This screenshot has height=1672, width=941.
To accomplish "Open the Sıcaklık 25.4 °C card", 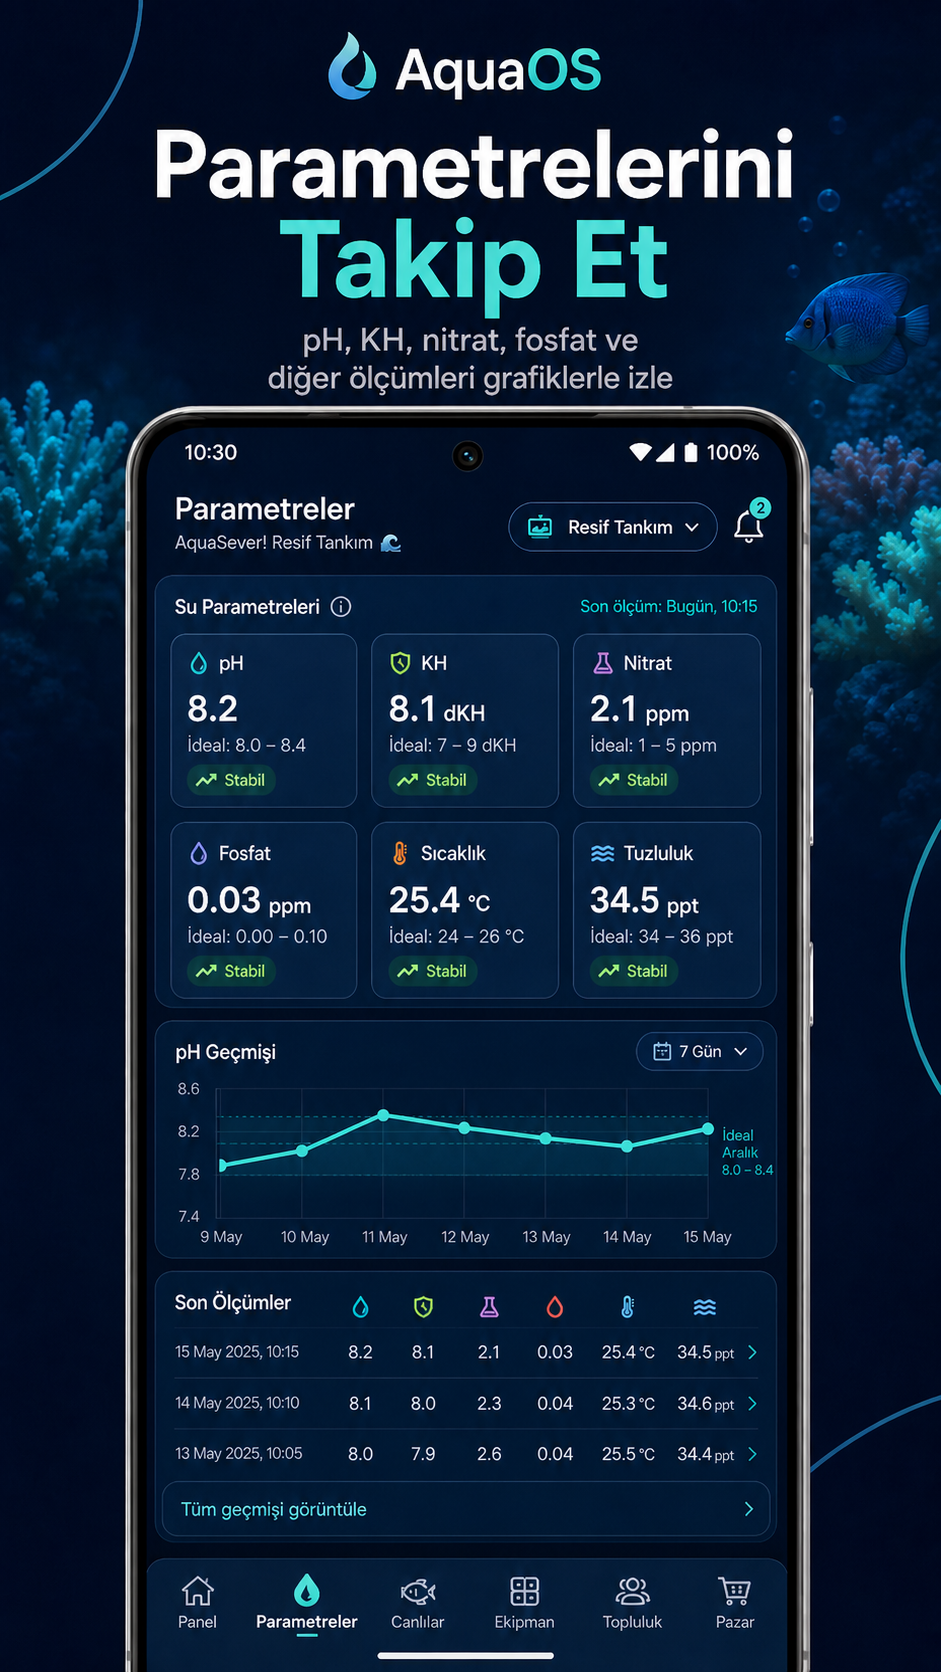I will pyautogui.click(x=465, y=910).
